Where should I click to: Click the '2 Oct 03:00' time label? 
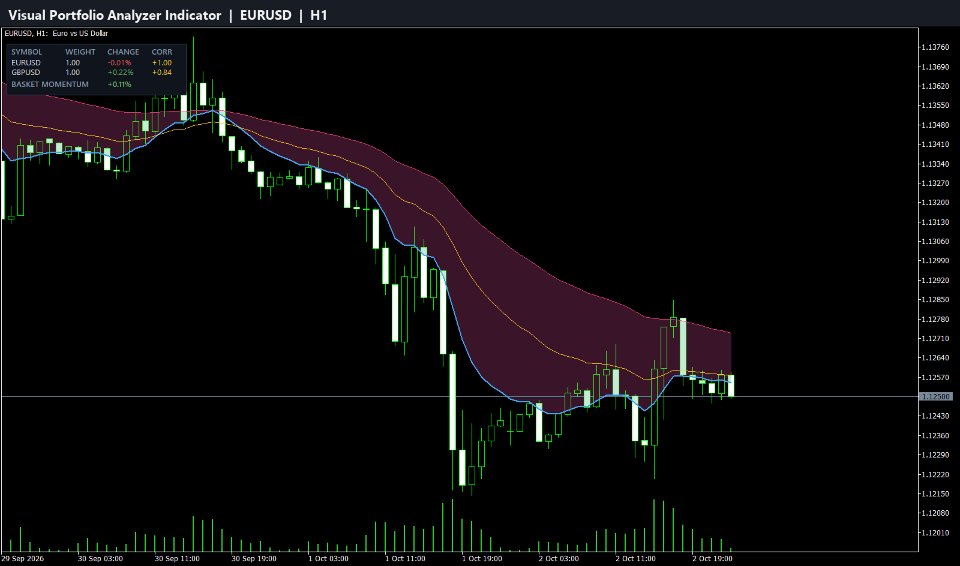click(559, 559)
